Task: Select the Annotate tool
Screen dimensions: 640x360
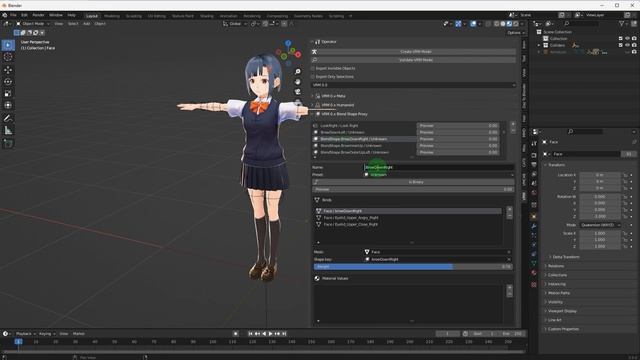Action: click(8, 118)
